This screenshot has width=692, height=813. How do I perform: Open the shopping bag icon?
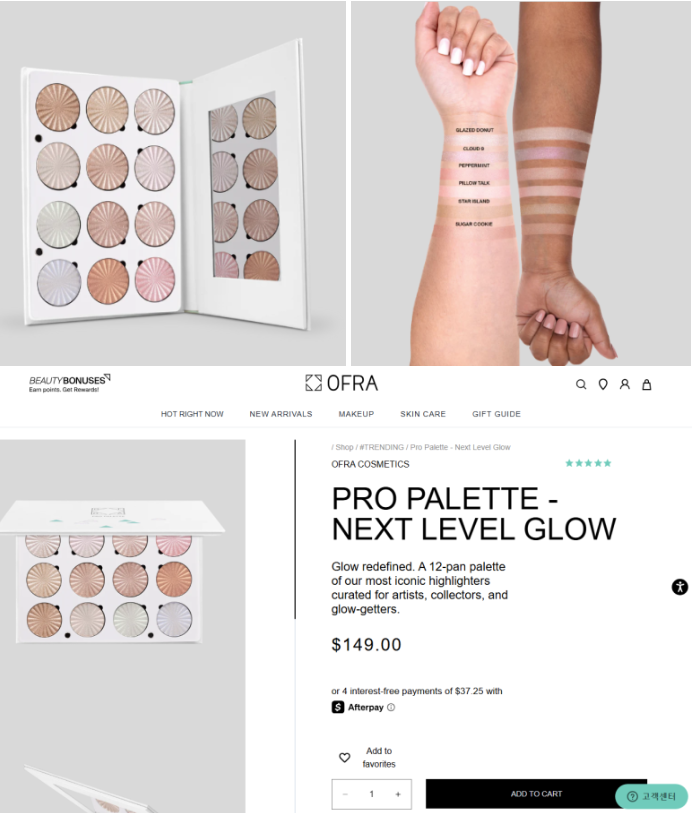coord(646,384)
